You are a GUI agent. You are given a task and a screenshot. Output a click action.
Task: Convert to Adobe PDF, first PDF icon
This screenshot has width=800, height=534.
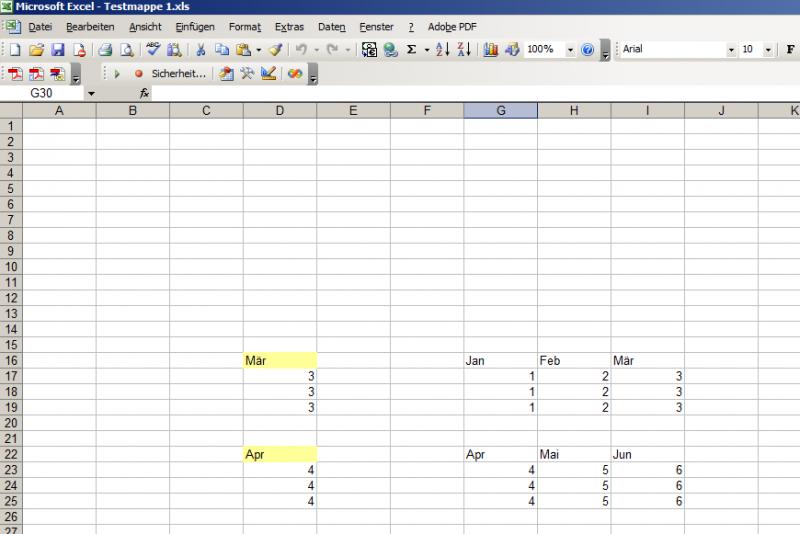click(15, 74)
